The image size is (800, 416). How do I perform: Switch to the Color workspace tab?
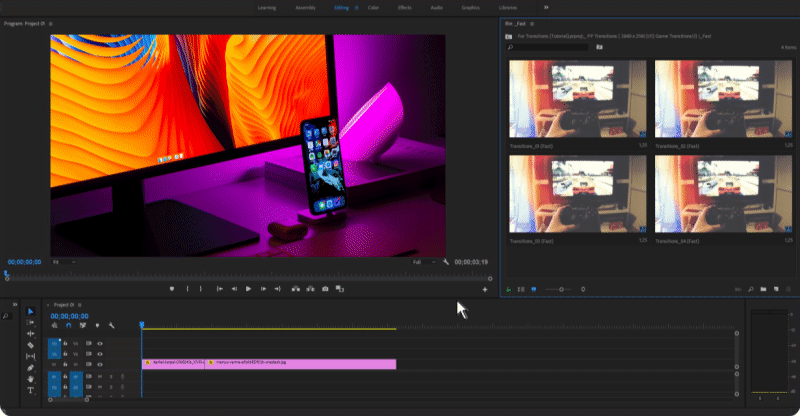click(x=373, y=7)
